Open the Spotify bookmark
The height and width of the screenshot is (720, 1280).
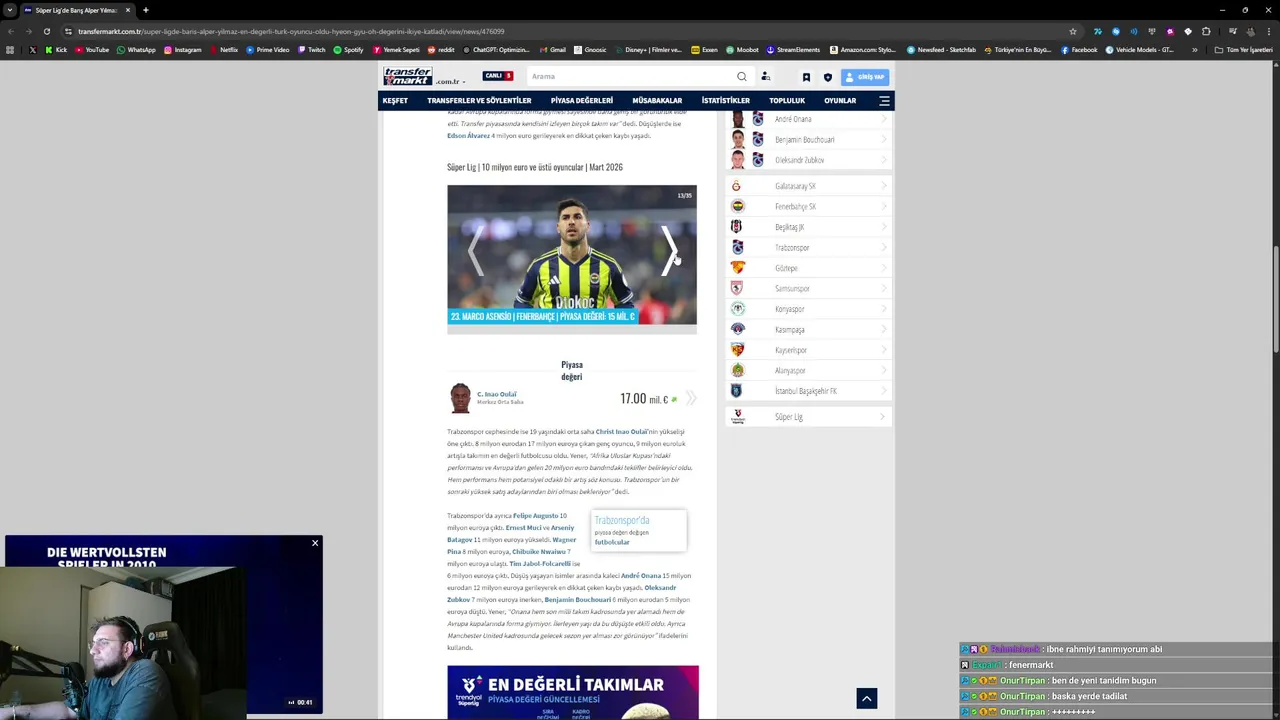[x=348, y=50]
